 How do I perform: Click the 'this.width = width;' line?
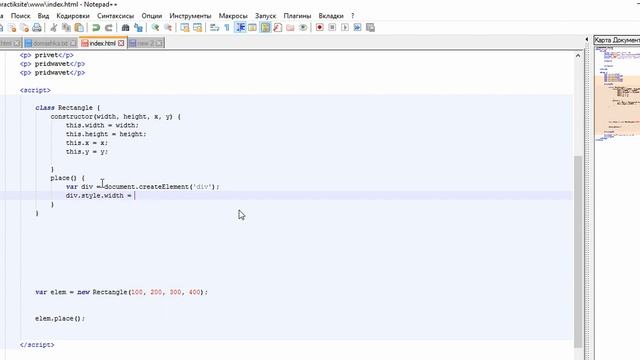pos(102,125)
